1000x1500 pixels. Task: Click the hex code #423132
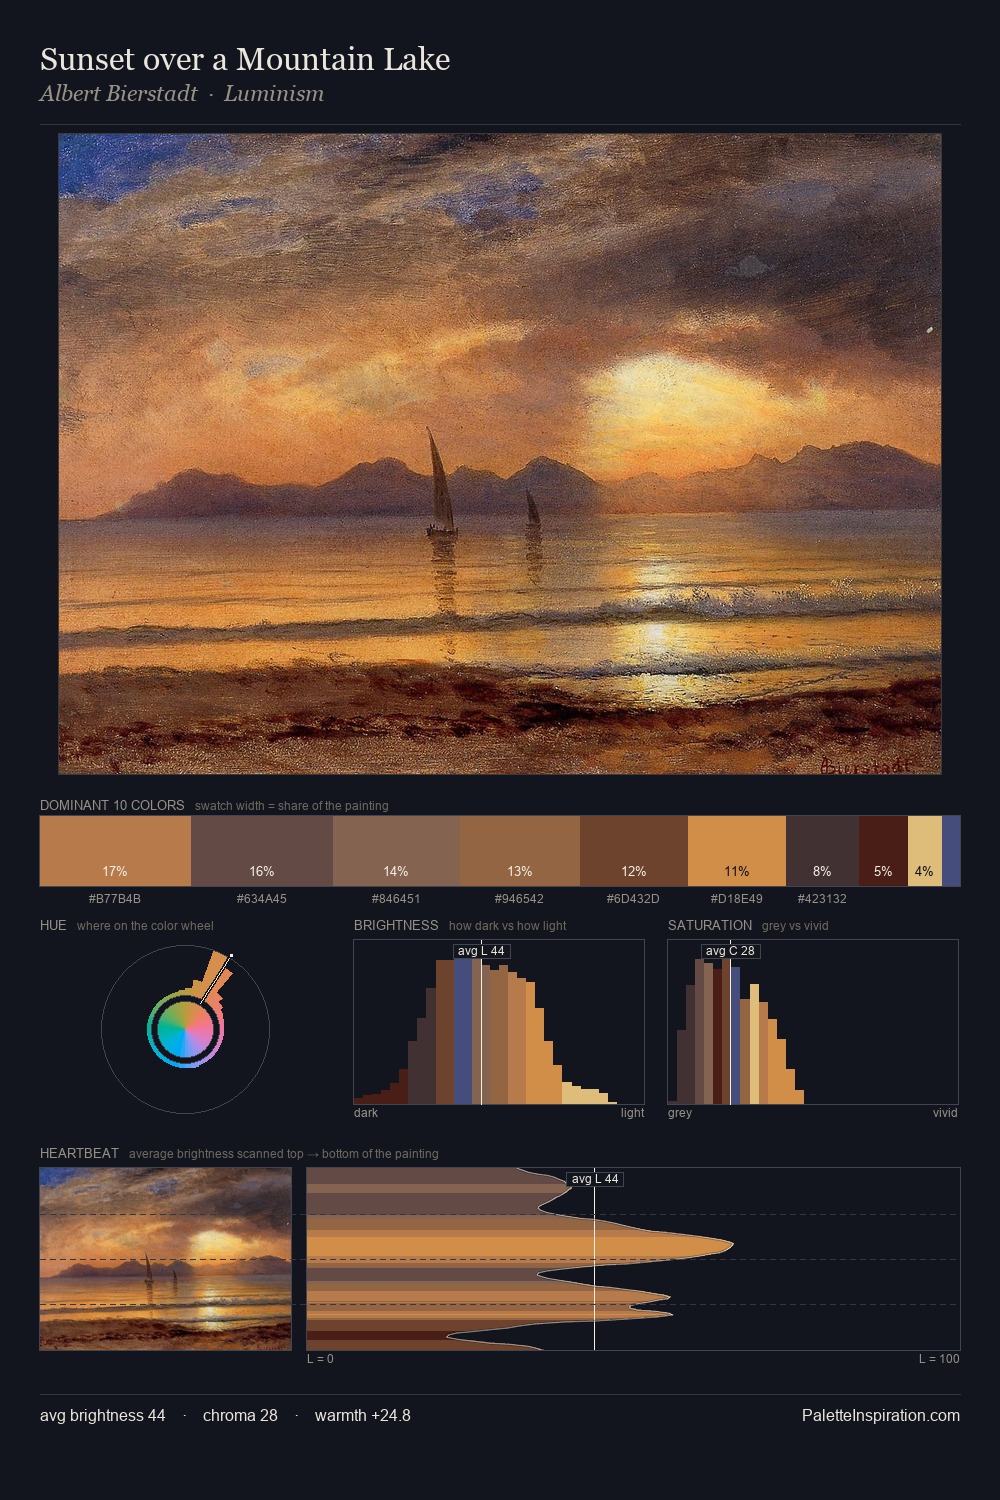click(822, 899)
